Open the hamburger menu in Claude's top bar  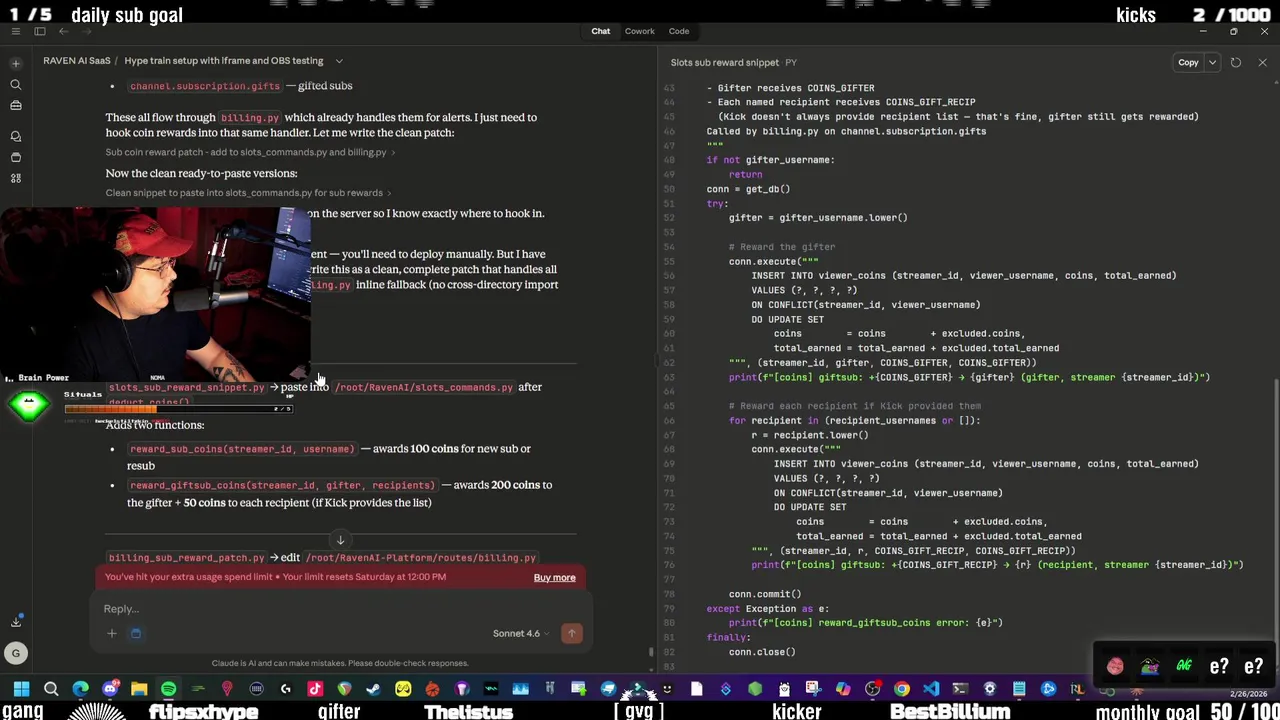coord(16,32)
